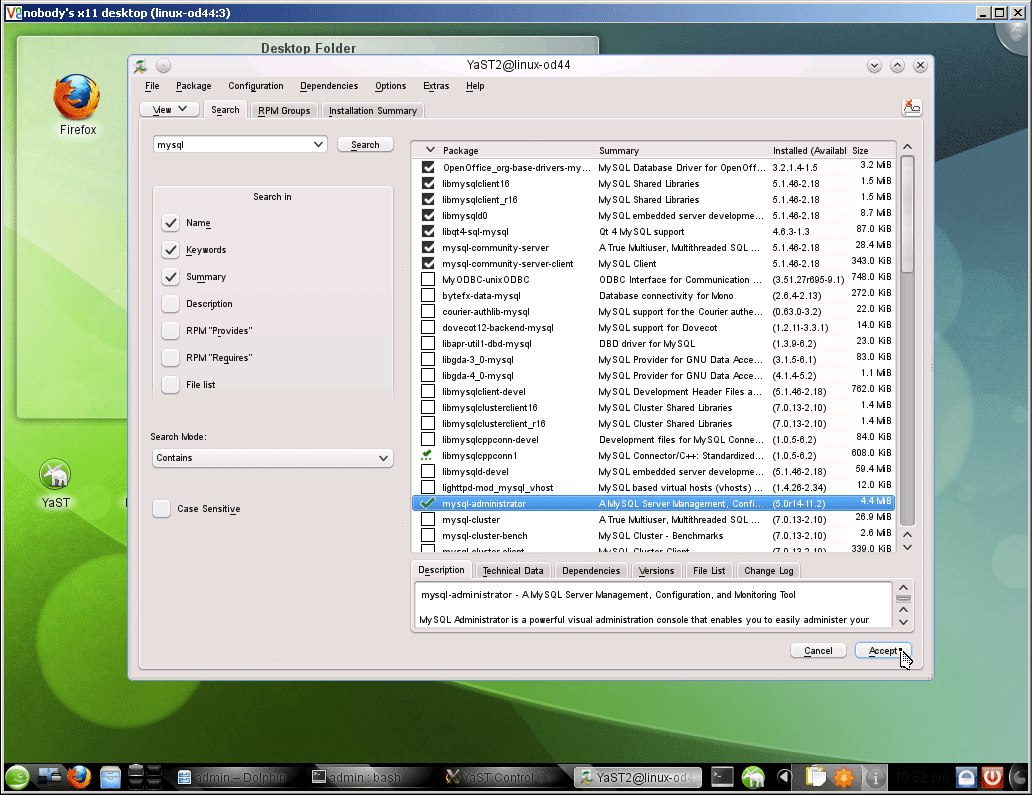
Task: Click the VNC icon in the viewer titlebar
Action: tap(13, 13)
